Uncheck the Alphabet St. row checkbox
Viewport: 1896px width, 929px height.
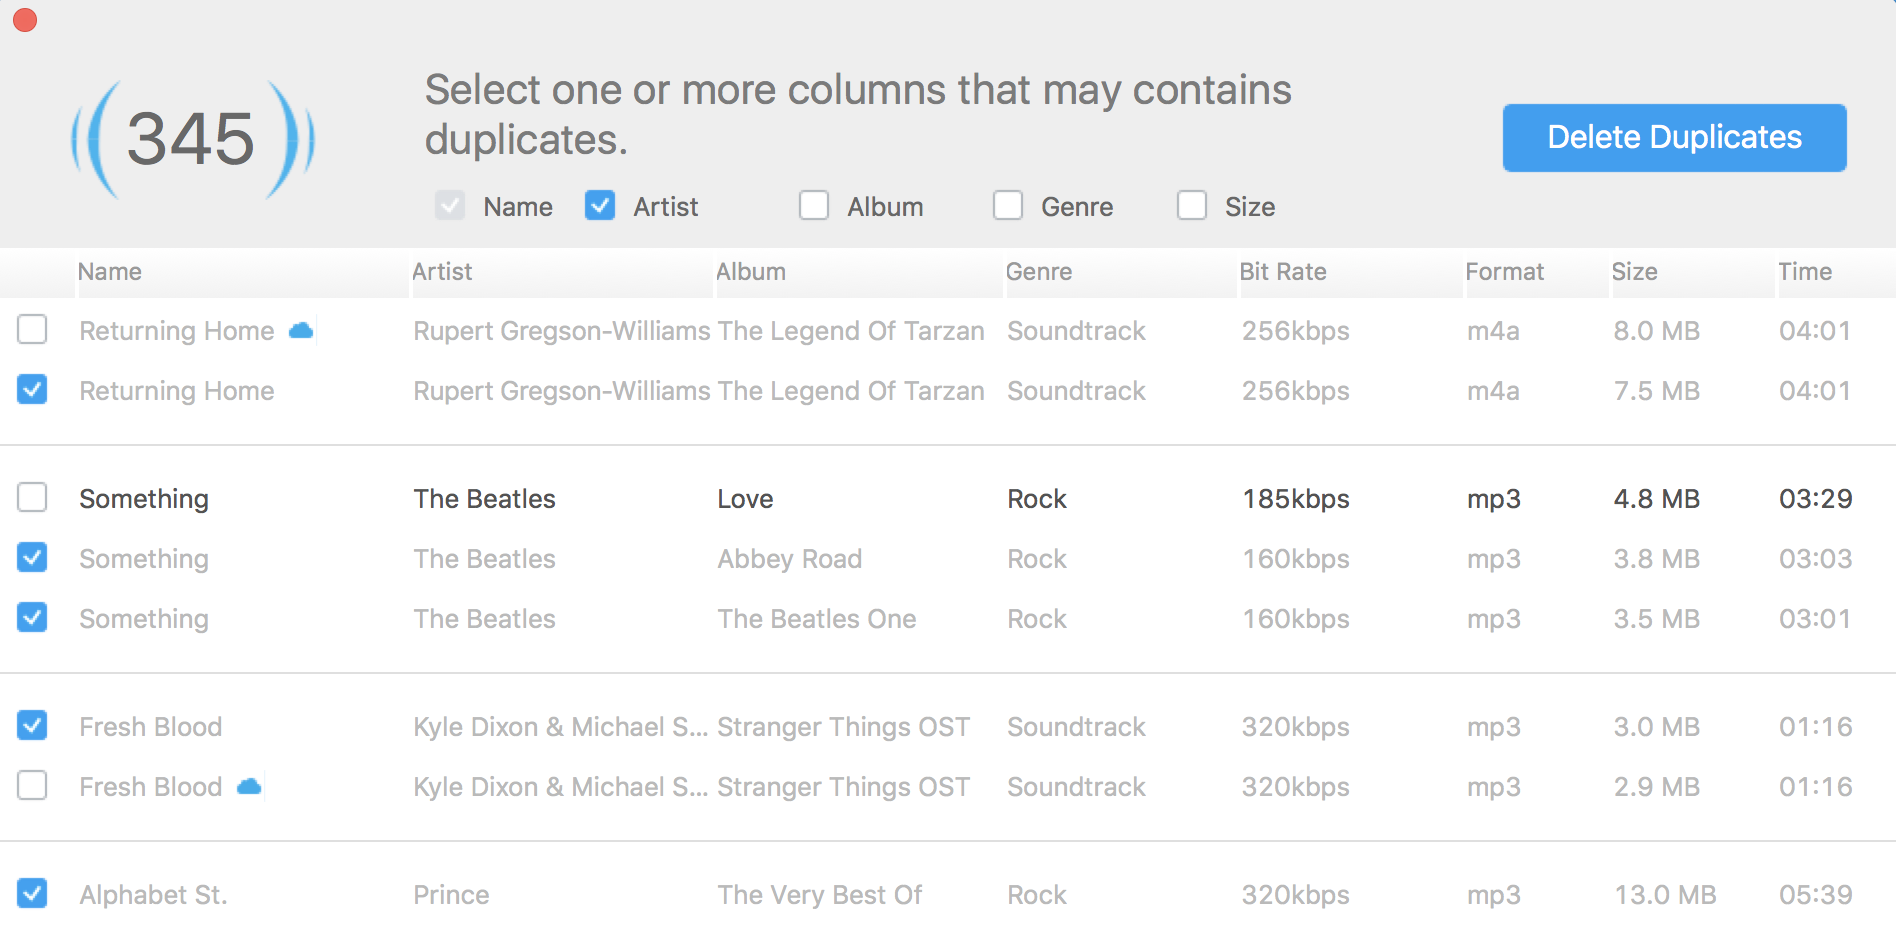tap(32, 893)
